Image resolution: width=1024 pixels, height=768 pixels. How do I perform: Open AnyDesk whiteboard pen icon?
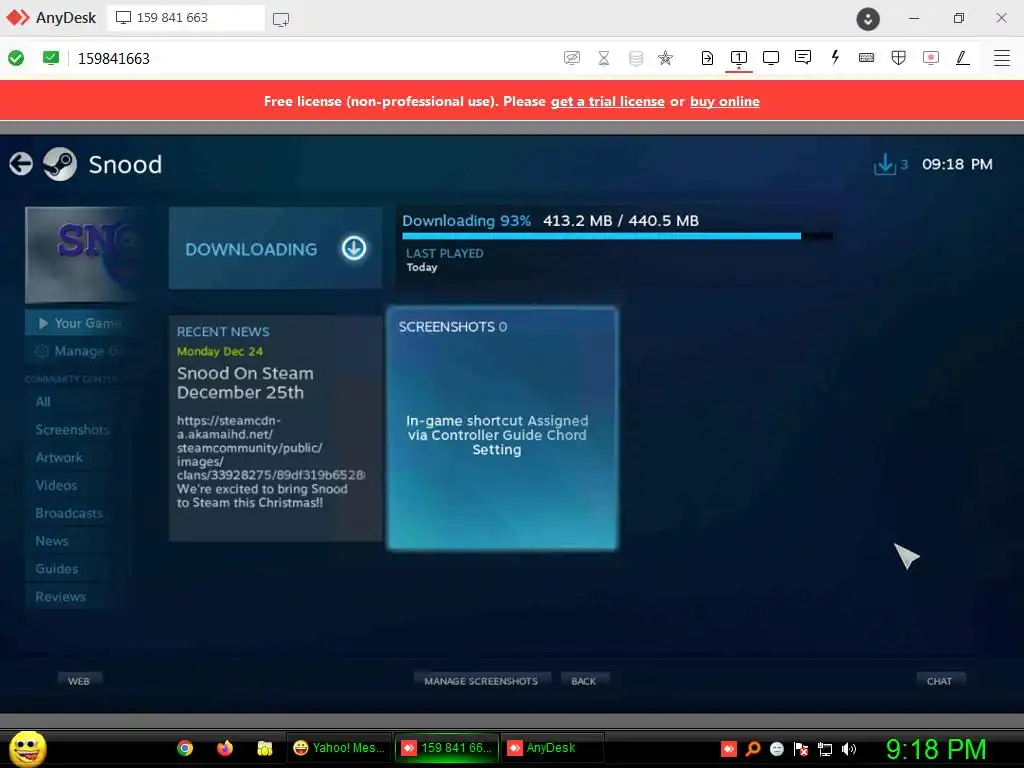pyautogui.click(x=963, y=58)
